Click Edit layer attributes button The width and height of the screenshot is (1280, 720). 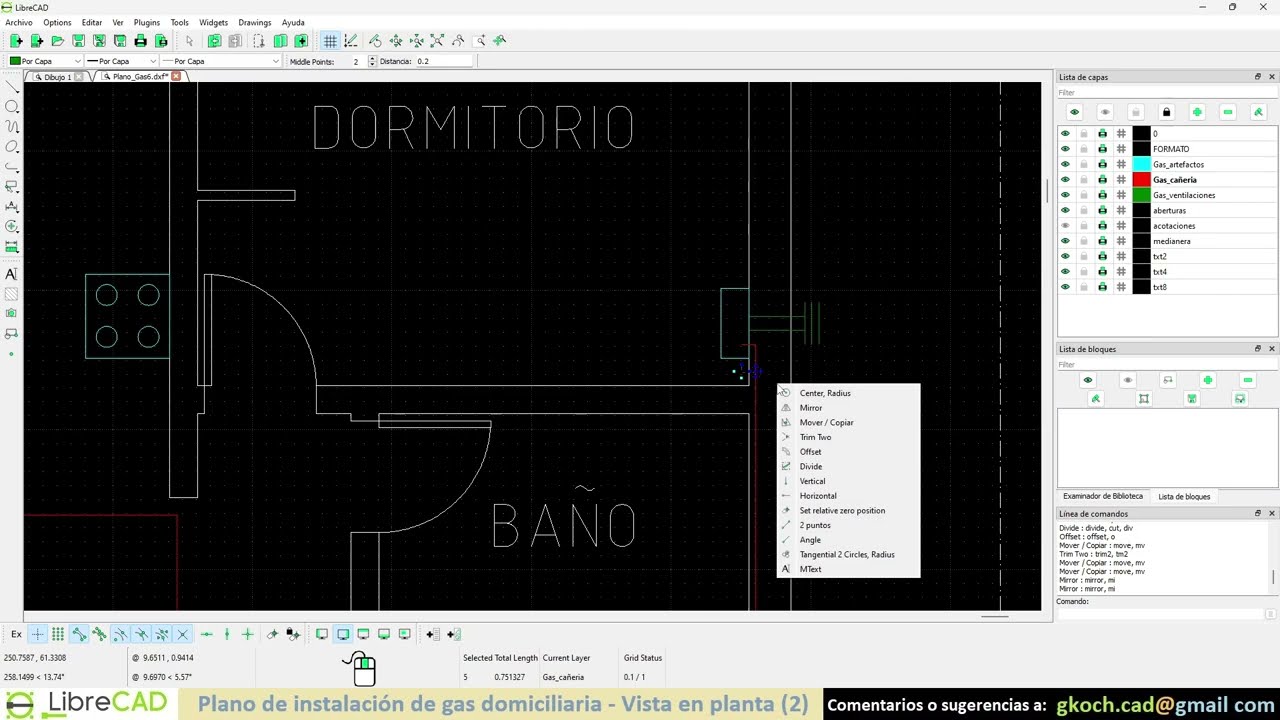click(x=1258, y=112)
